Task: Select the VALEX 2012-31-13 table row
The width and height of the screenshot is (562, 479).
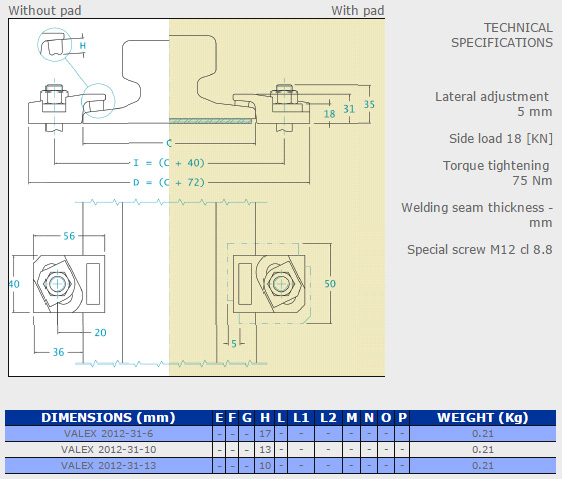Action: [280, 466]
